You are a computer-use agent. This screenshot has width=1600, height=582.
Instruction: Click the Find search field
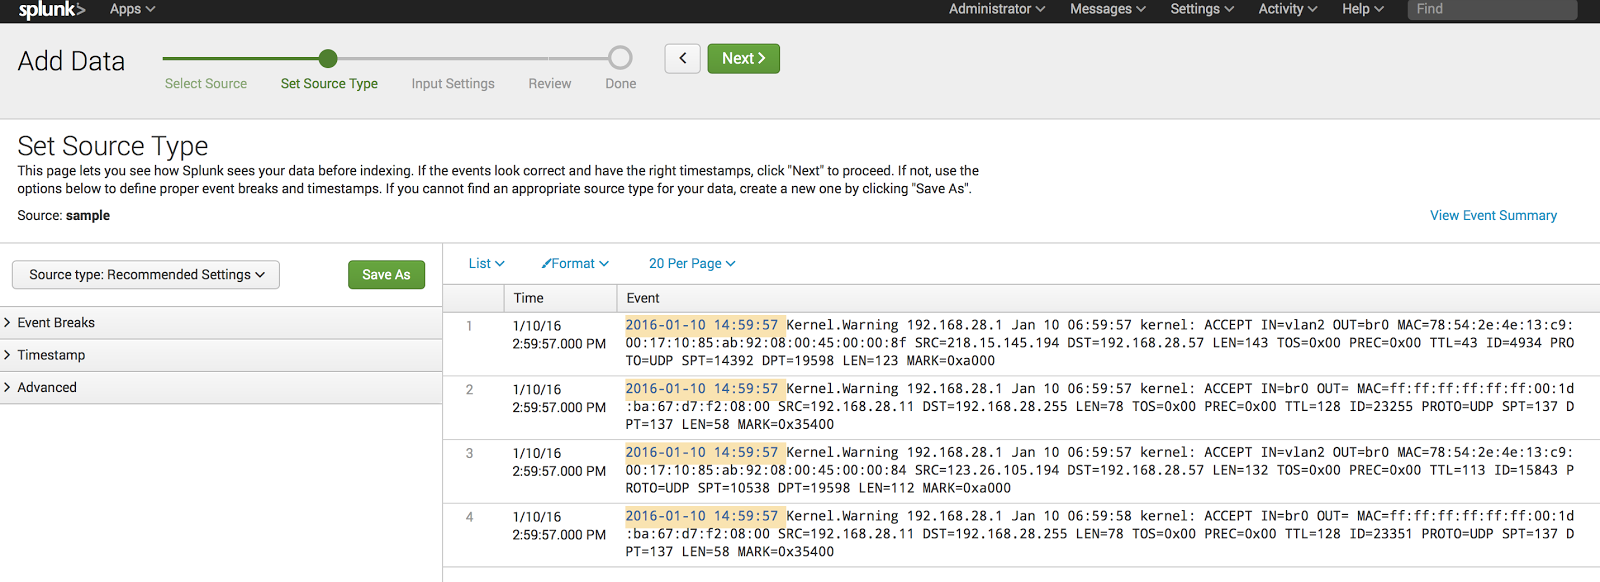tap(1492, 9)
